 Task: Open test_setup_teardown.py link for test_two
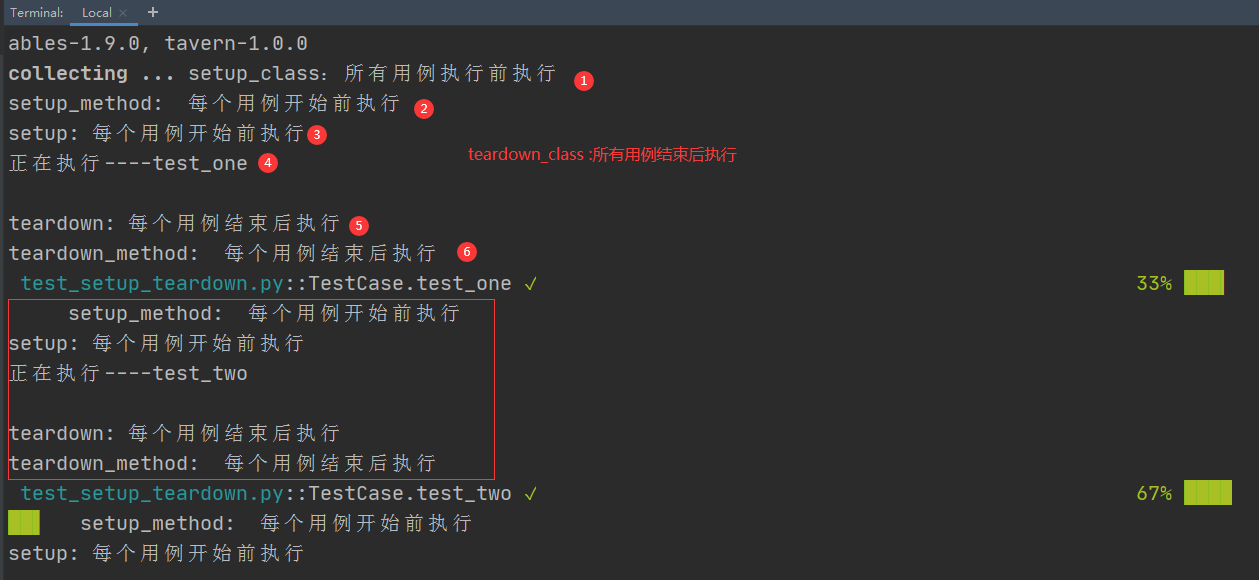tap(153, 494)
